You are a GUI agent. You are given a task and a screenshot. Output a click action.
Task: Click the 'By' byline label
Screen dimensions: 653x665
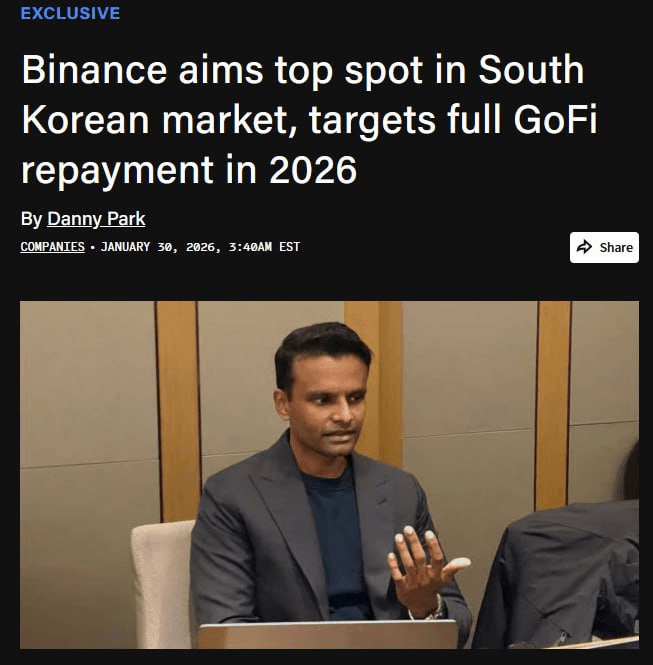click(31, 219)
